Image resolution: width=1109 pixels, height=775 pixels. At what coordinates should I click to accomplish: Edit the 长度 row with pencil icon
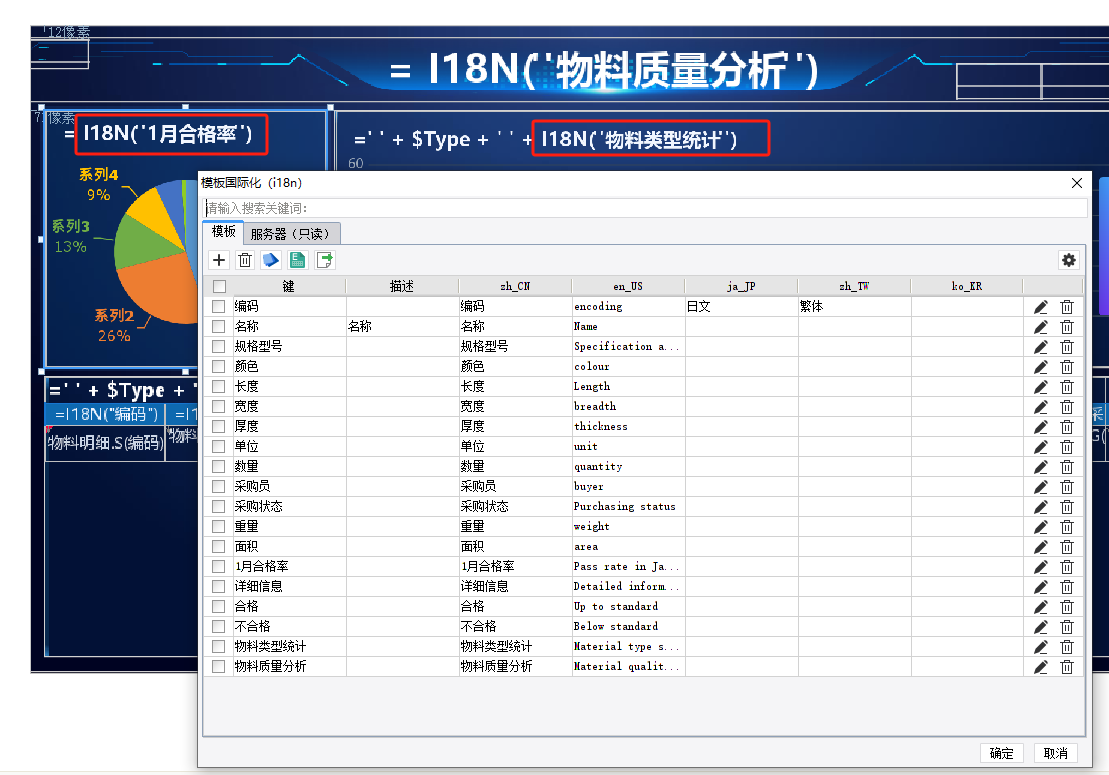pyautogui.click(x=1040, y=387)
